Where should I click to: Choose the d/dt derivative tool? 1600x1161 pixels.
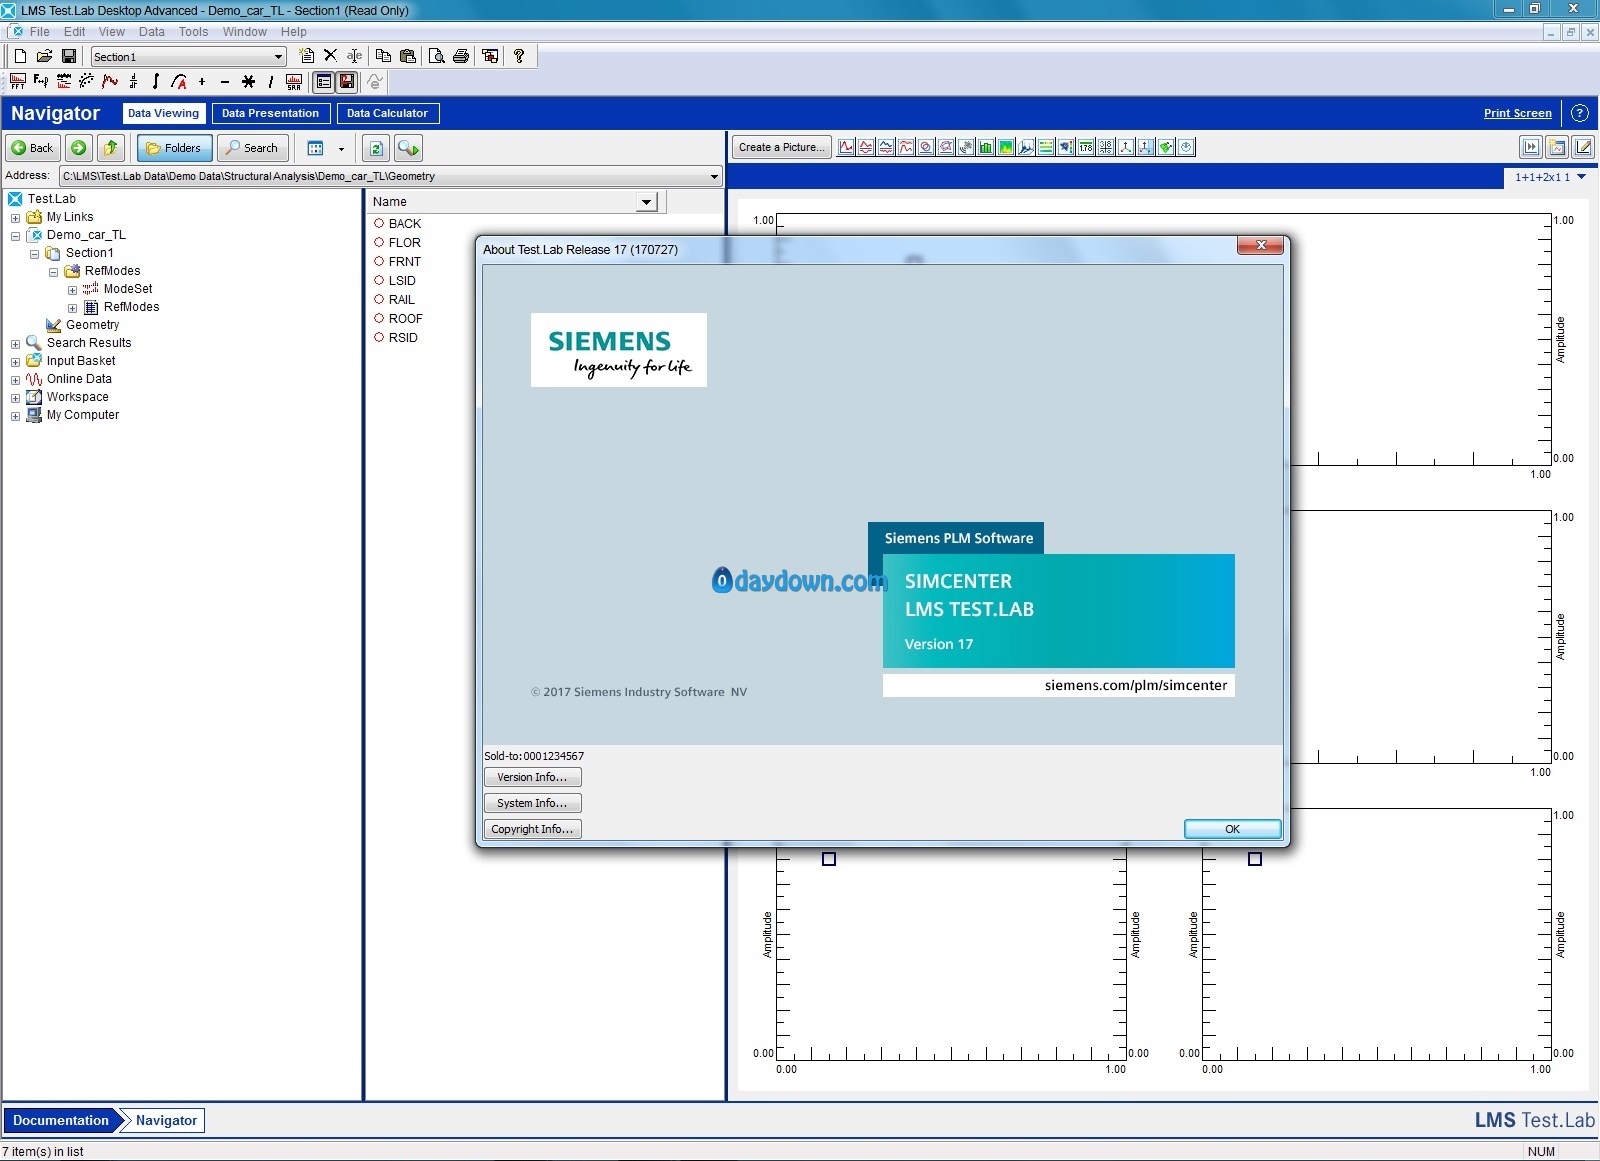tap(133, 81)
